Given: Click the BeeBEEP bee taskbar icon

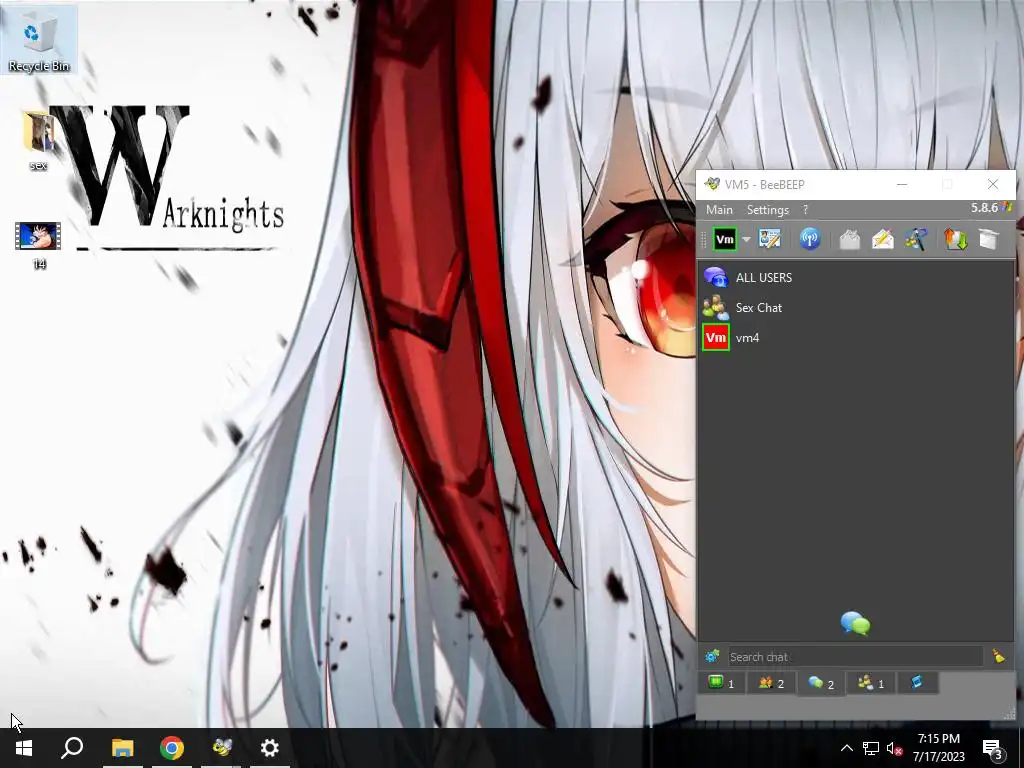Looking at the screenshot, I should 221,748.
